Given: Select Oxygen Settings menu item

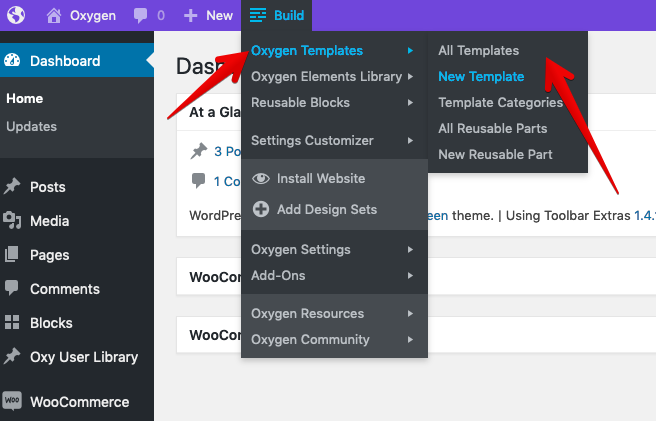Looking at the screenshot, I should pyautogui.click(x=300, y=250).
